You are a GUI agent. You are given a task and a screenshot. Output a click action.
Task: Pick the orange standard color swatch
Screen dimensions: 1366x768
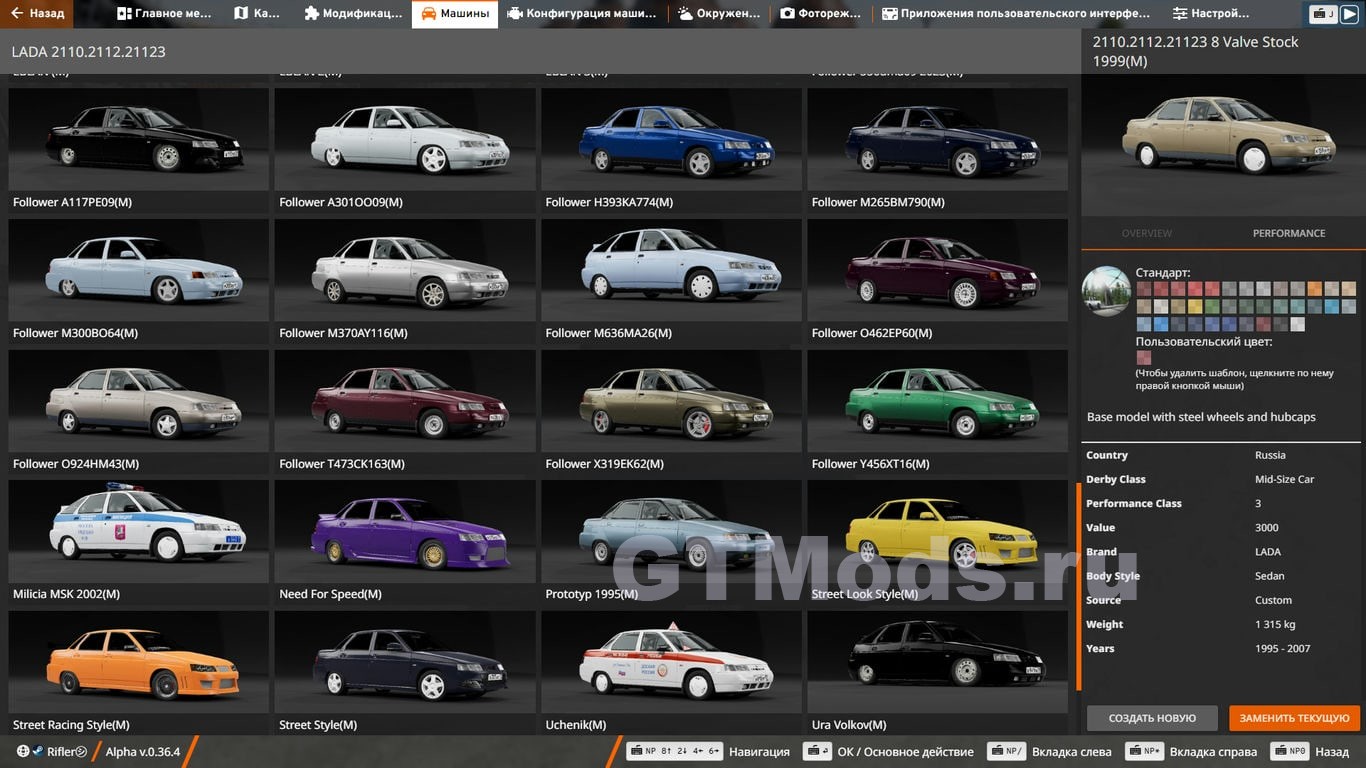[x=1315, y=288]
